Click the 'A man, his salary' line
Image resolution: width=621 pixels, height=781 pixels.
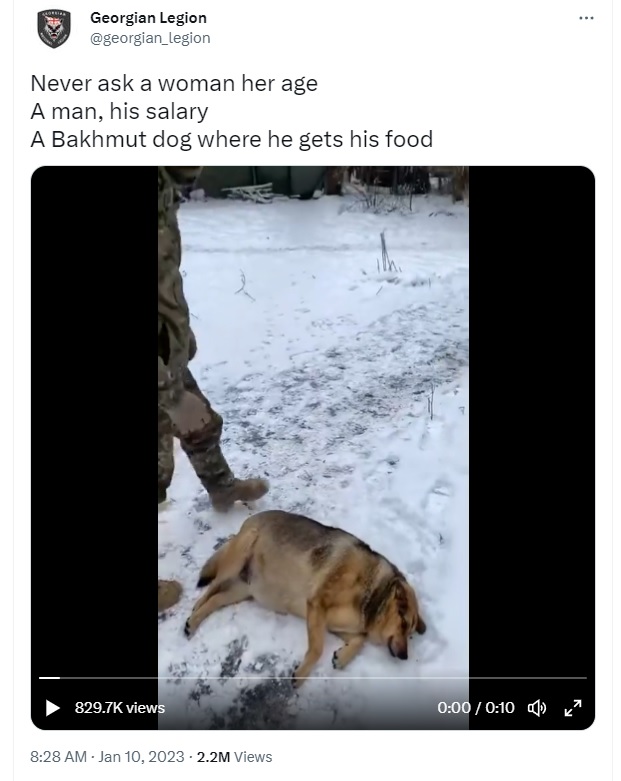(120, 111)
